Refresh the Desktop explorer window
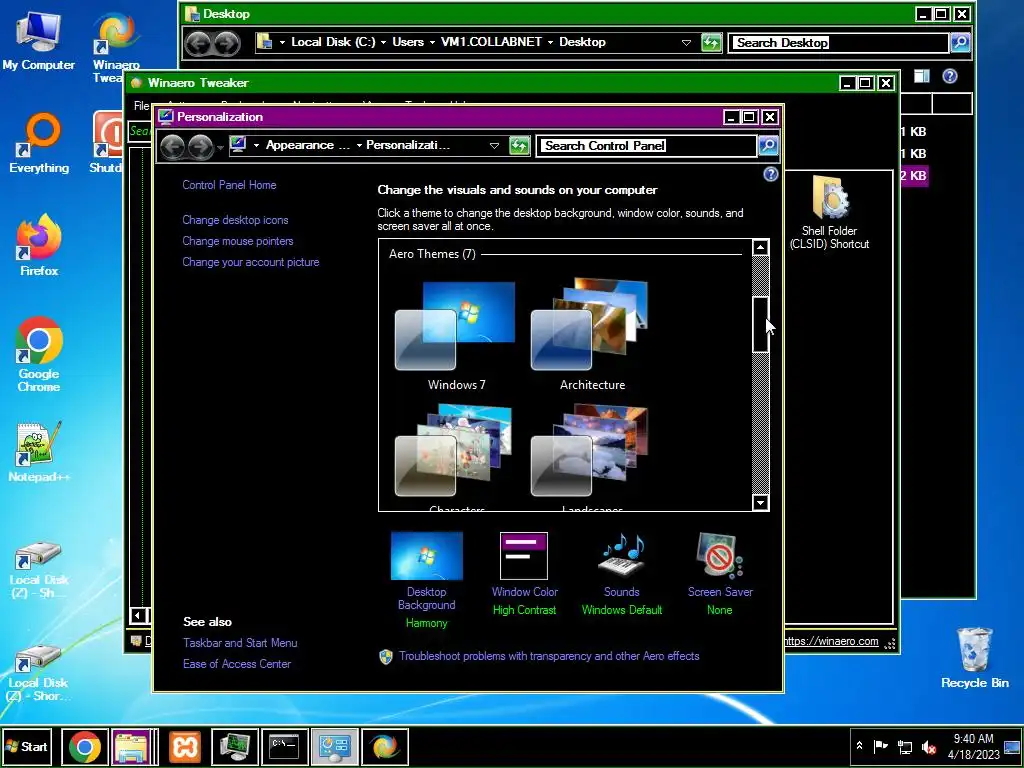 pyautogui.click(x=711, y=43)
